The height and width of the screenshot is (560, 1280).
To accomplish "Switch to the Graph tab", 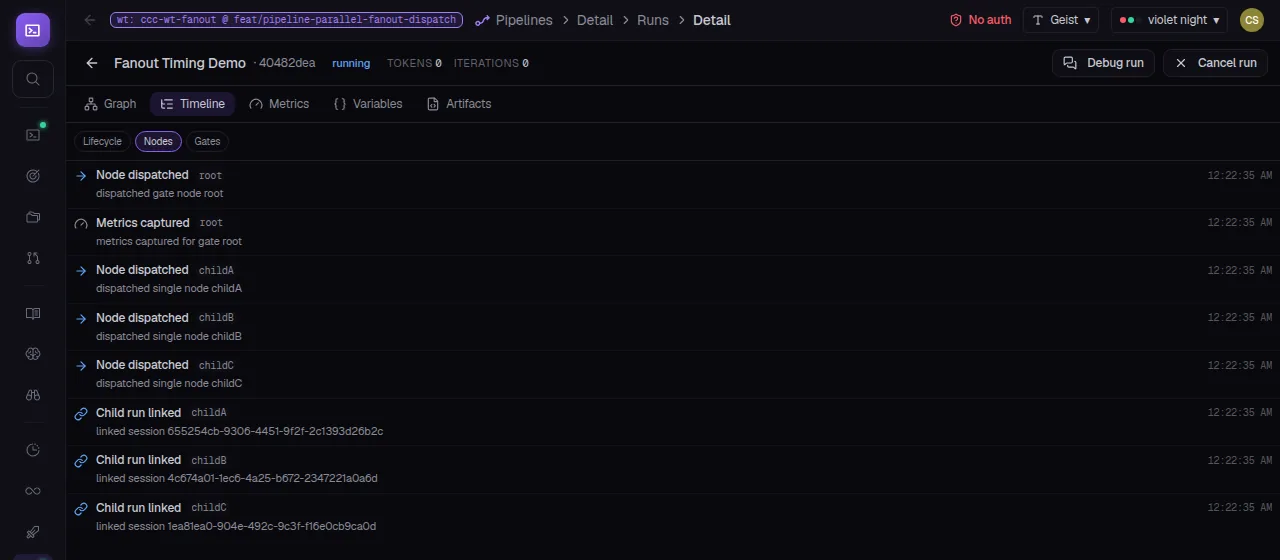I will click(x=110, y=104).
